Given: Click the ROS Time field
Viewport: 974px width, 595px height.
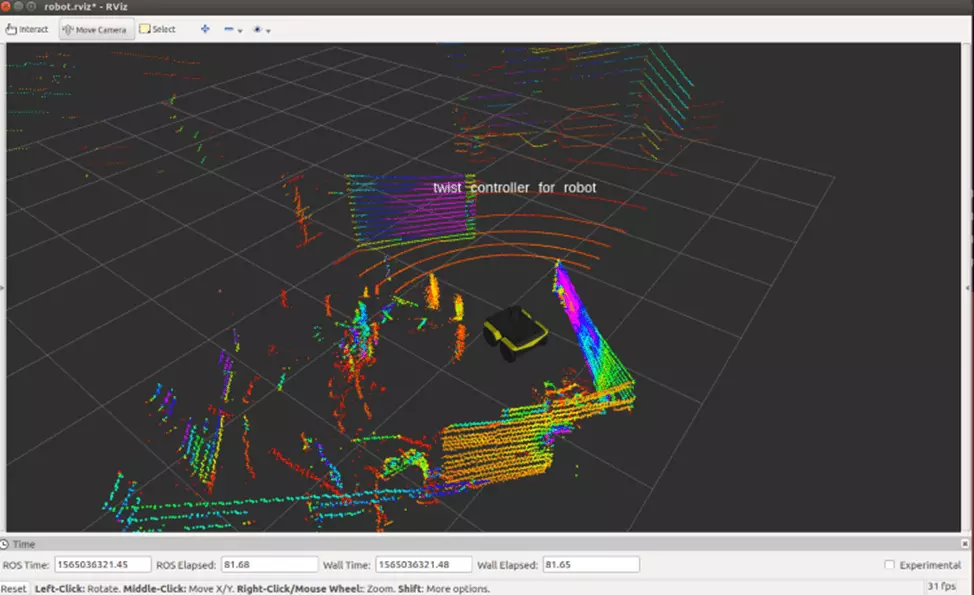Looking at the screenshot, I should (103, 565).
